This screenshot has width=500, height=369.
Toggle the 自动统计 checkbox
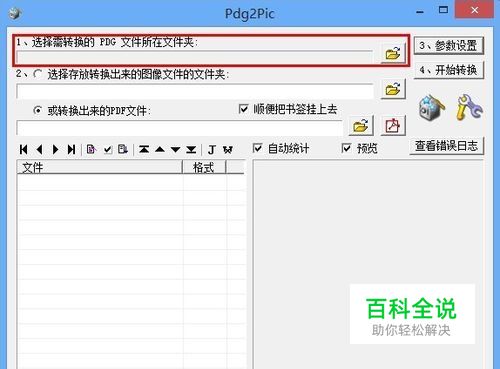point(257,148)
